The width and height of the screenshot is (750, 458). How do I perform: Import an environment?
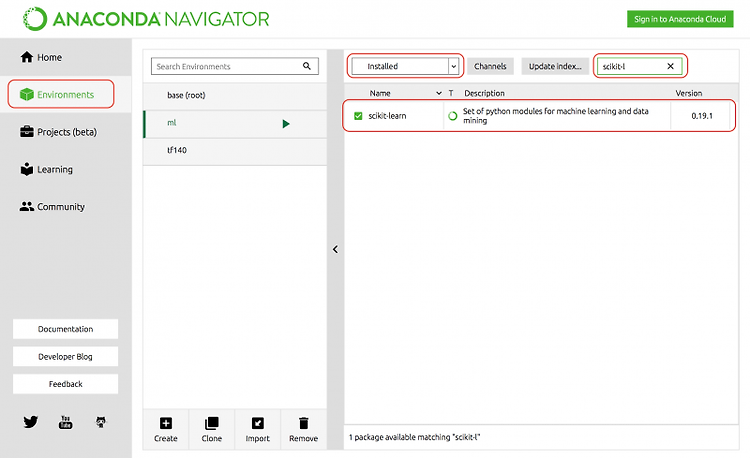pos(257,429)
